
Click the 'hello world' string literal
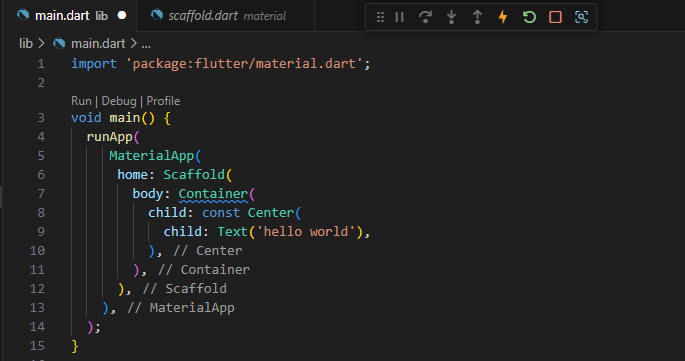(x=306, y=232)
